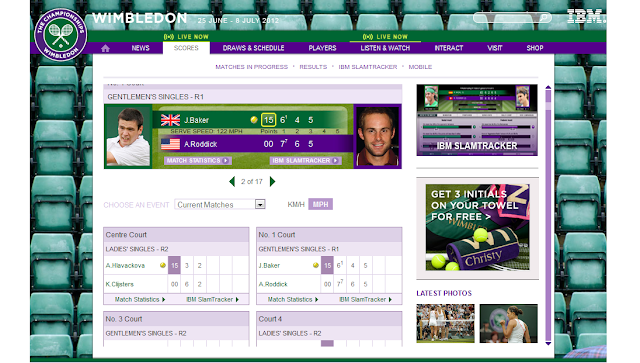Open the Results sub-link
This screenshot has height=363, width=640.
pyautogui.click(x=313, y=67)
